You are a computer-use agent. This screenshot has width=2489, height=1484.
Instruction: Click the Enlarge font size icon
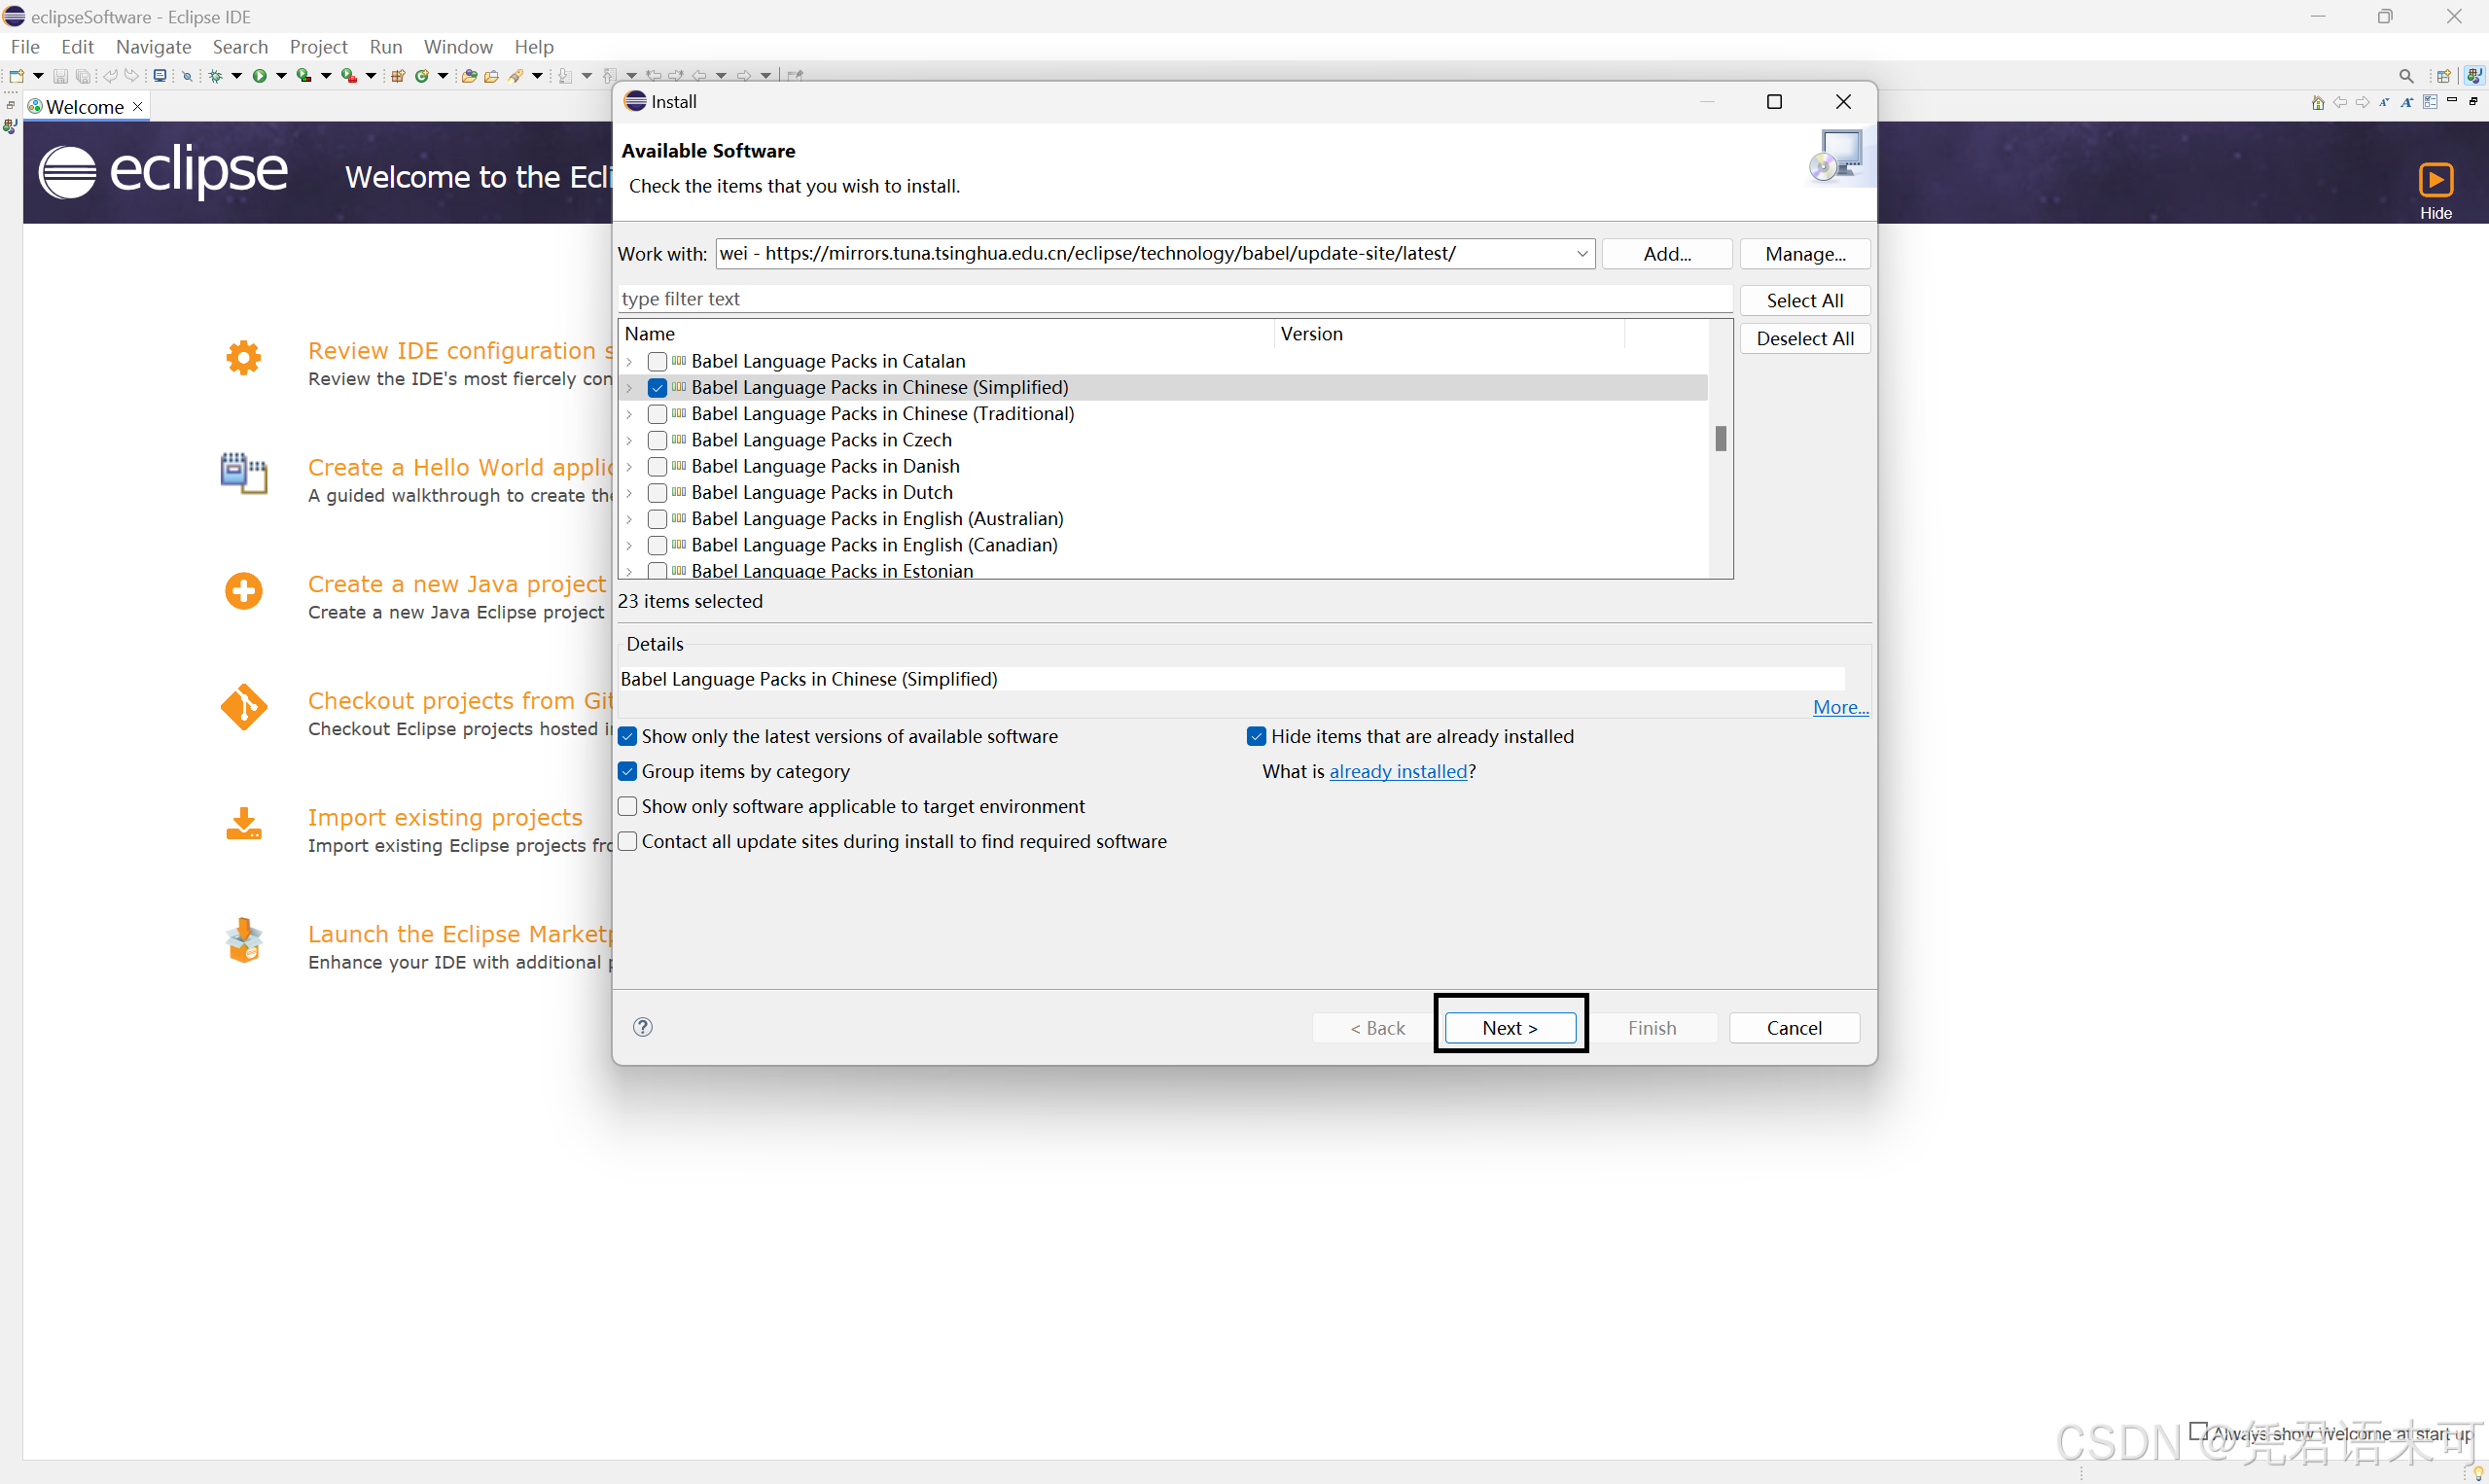[x=2408, y=102]
